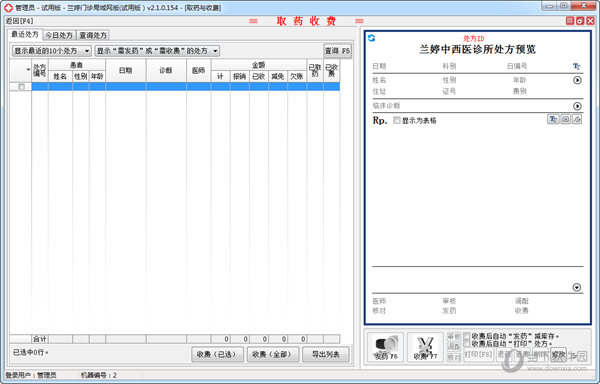Switch to the 查询处方 tab
This screenshot has height=384, width=600.
(93, 35)
